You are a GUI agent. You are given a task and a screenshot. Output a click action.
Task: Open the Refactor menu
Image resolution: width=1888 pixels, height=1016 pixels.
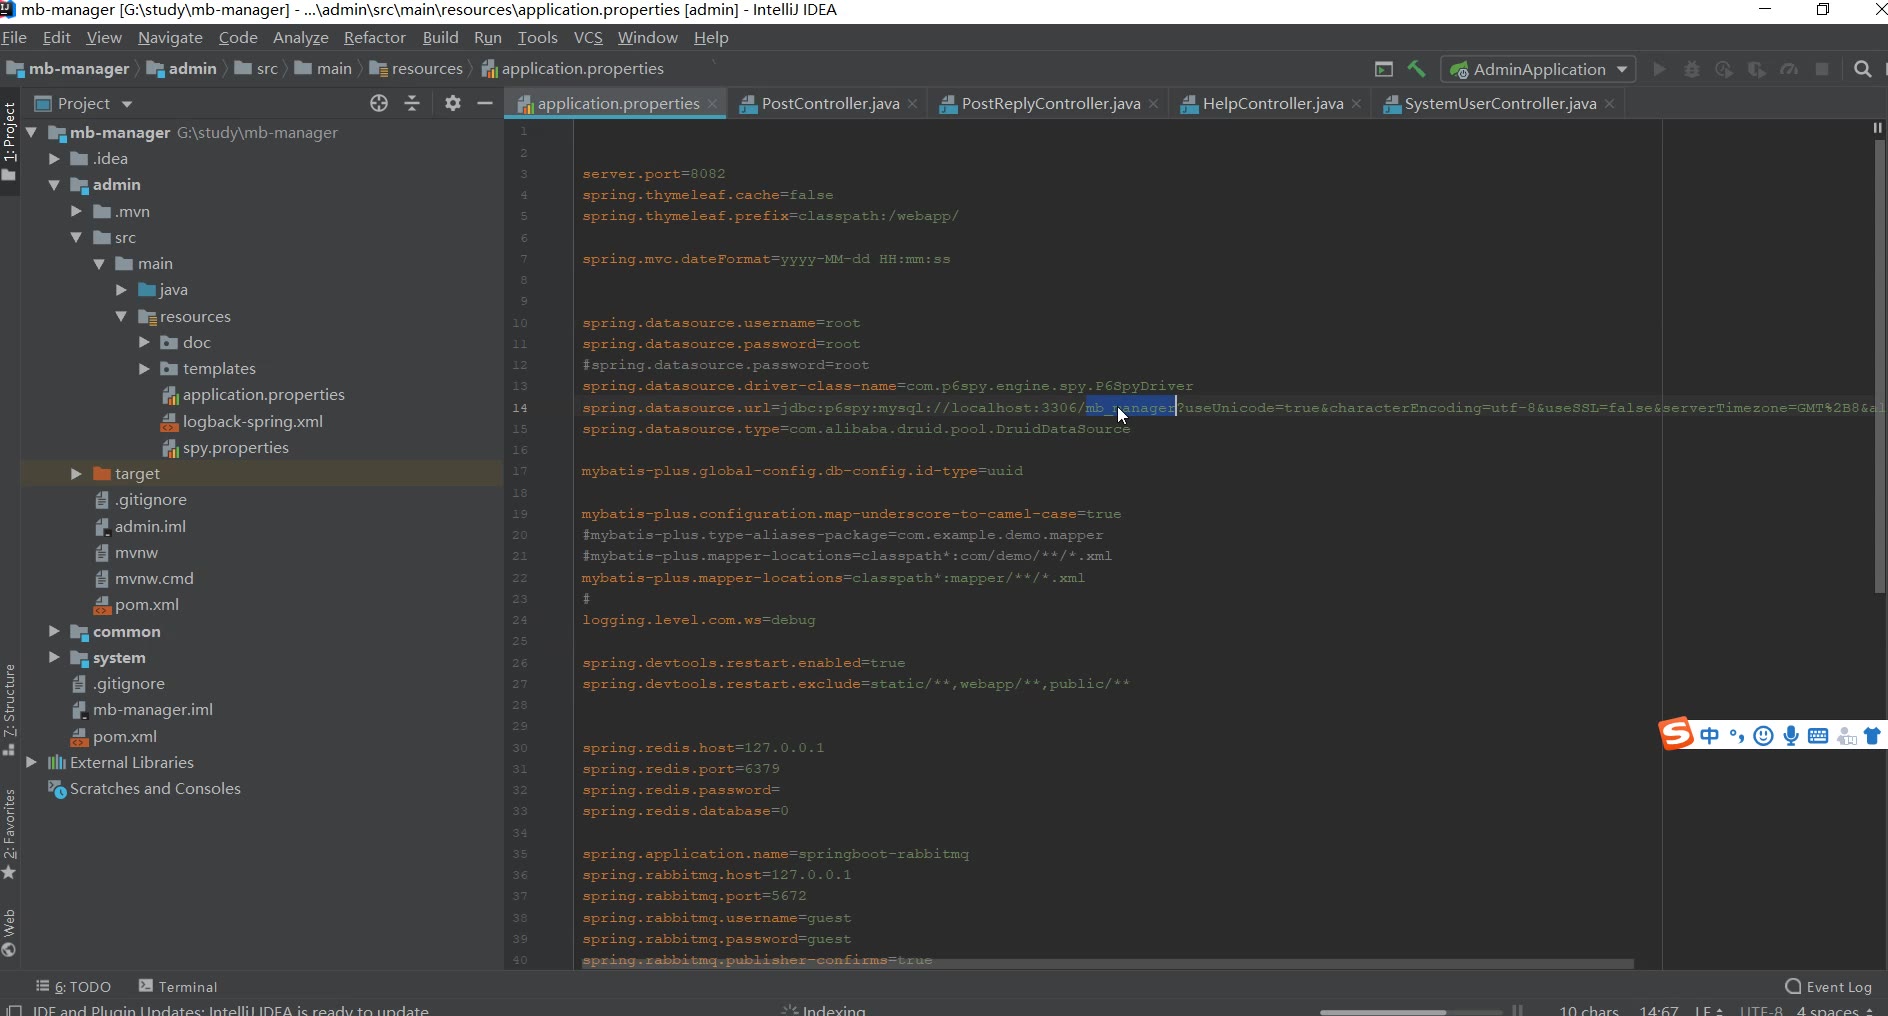point(374,37)
